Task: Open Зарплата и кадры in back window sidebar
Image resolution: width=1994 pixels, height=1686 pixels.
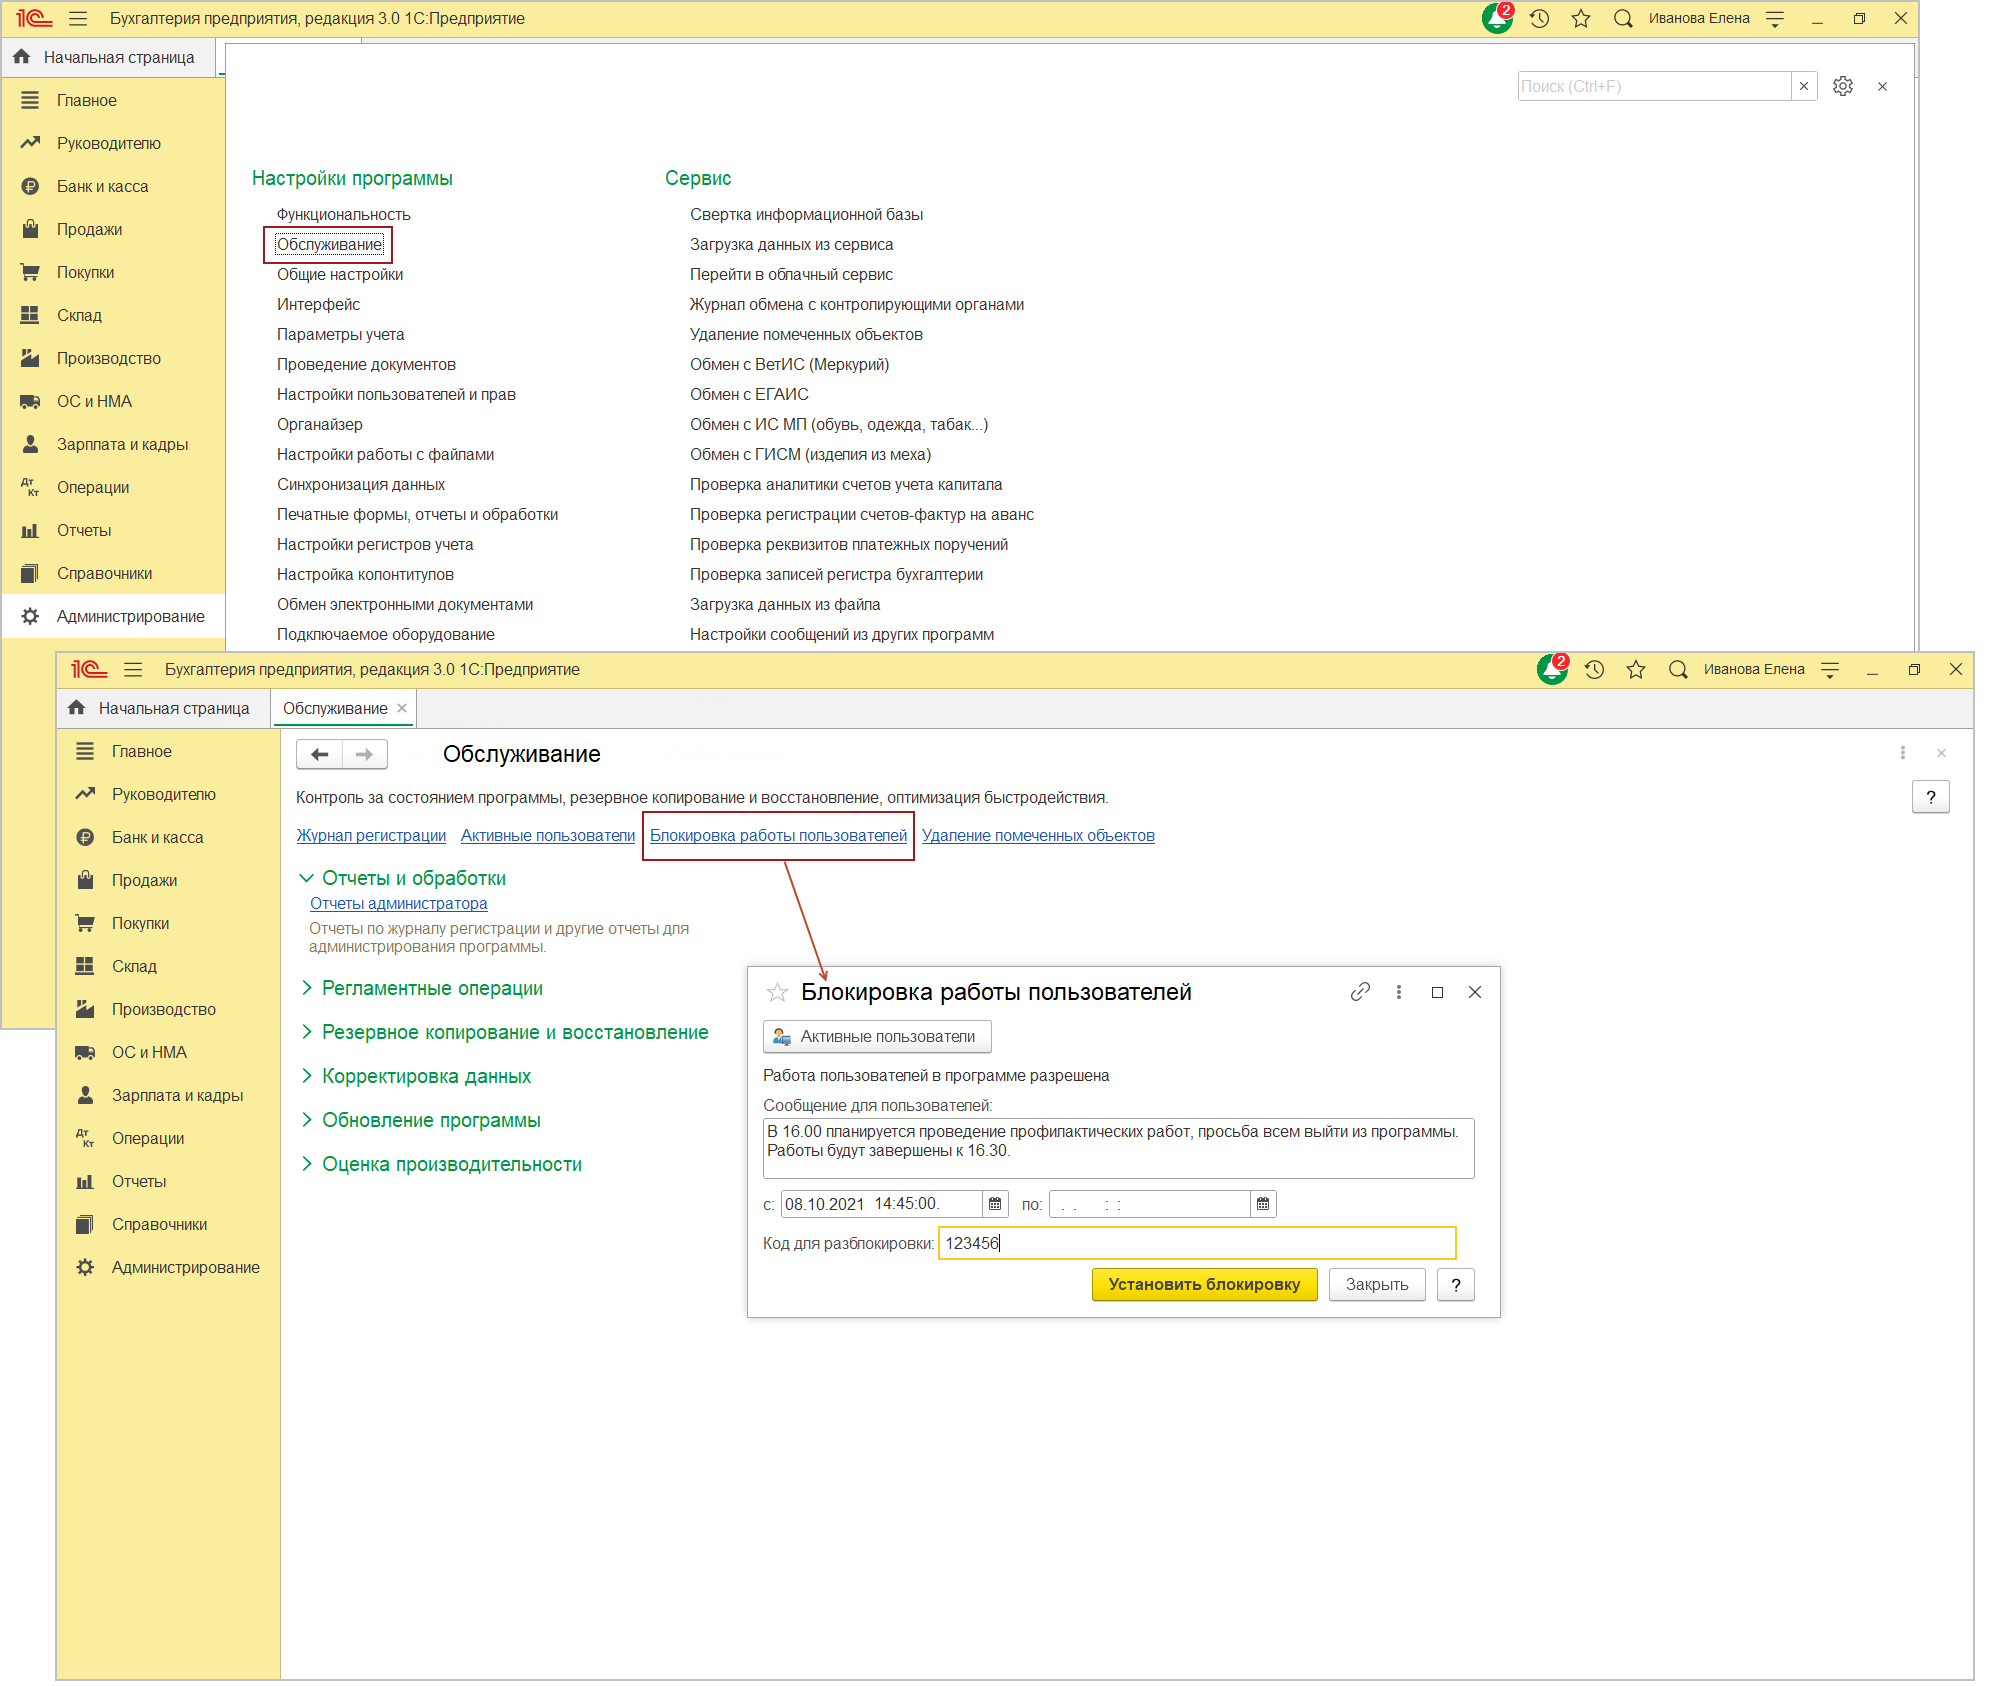Action: pos(113,444)
